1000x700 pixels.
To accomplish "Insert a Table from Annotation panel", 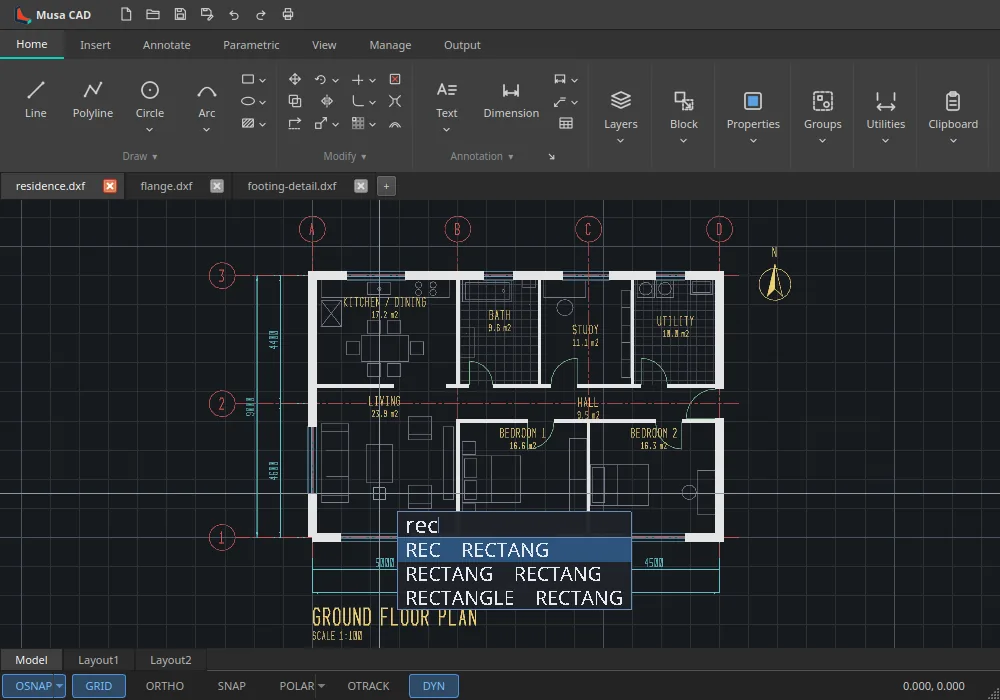I will (566, 123).
